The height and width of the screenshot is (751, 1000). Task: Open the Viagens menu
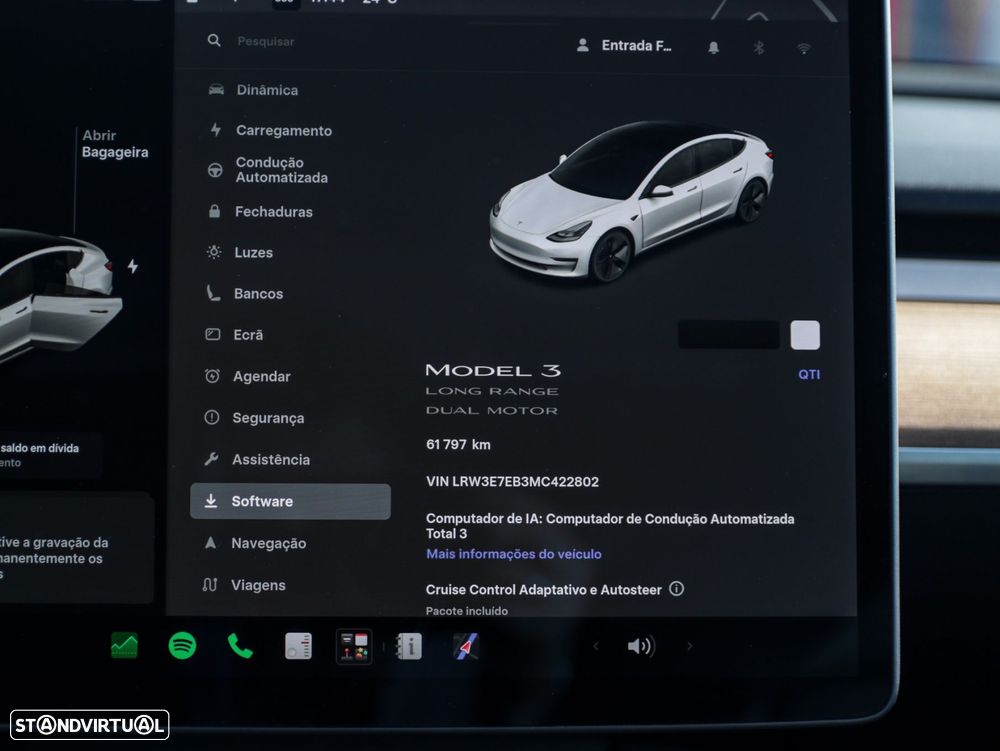pos(244,585)
